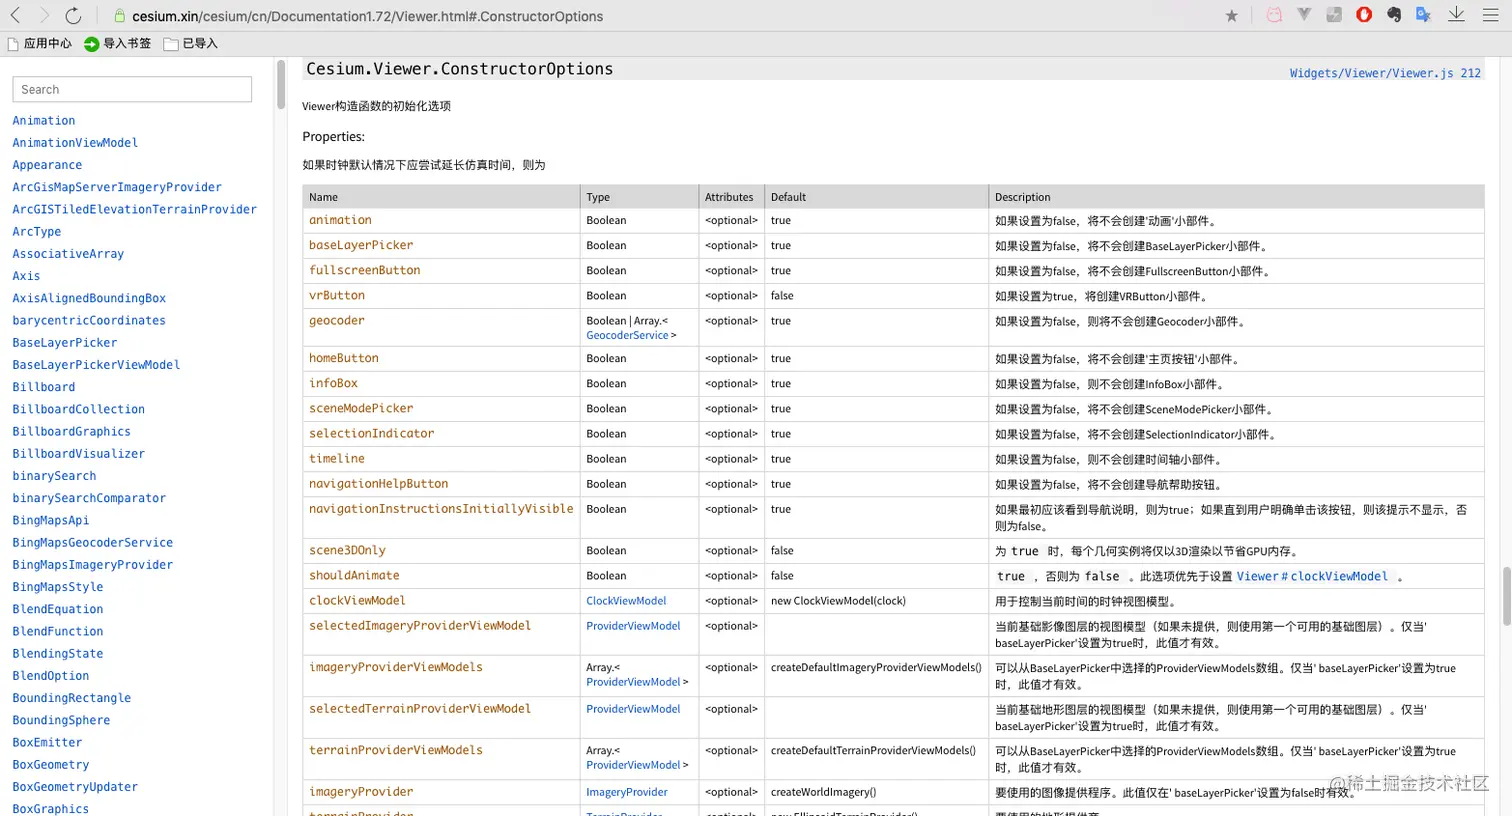Open the Axis entry in sidebar
The width and height of the screenshot is (1512, 816).
point(26,276)
